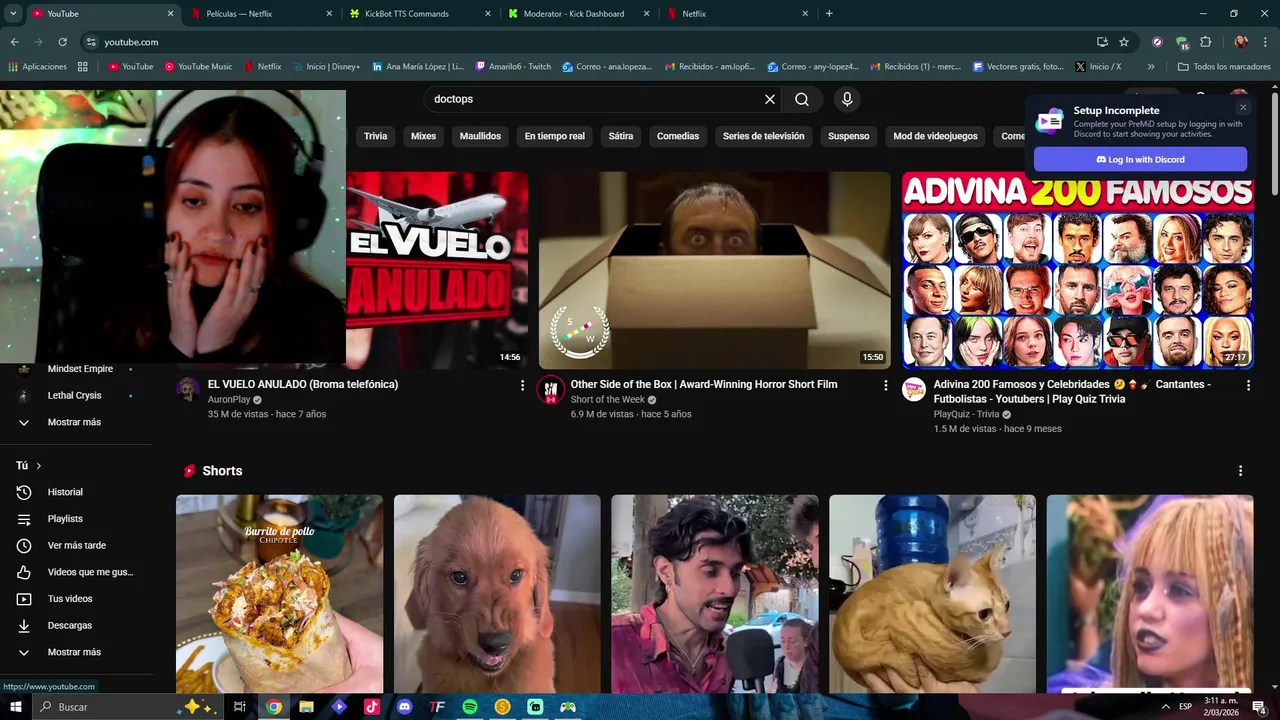The width and height of the screenshot is (1280, 720).
Task: Click the install app icon in address bar
Action: (x=1102, y=42)
